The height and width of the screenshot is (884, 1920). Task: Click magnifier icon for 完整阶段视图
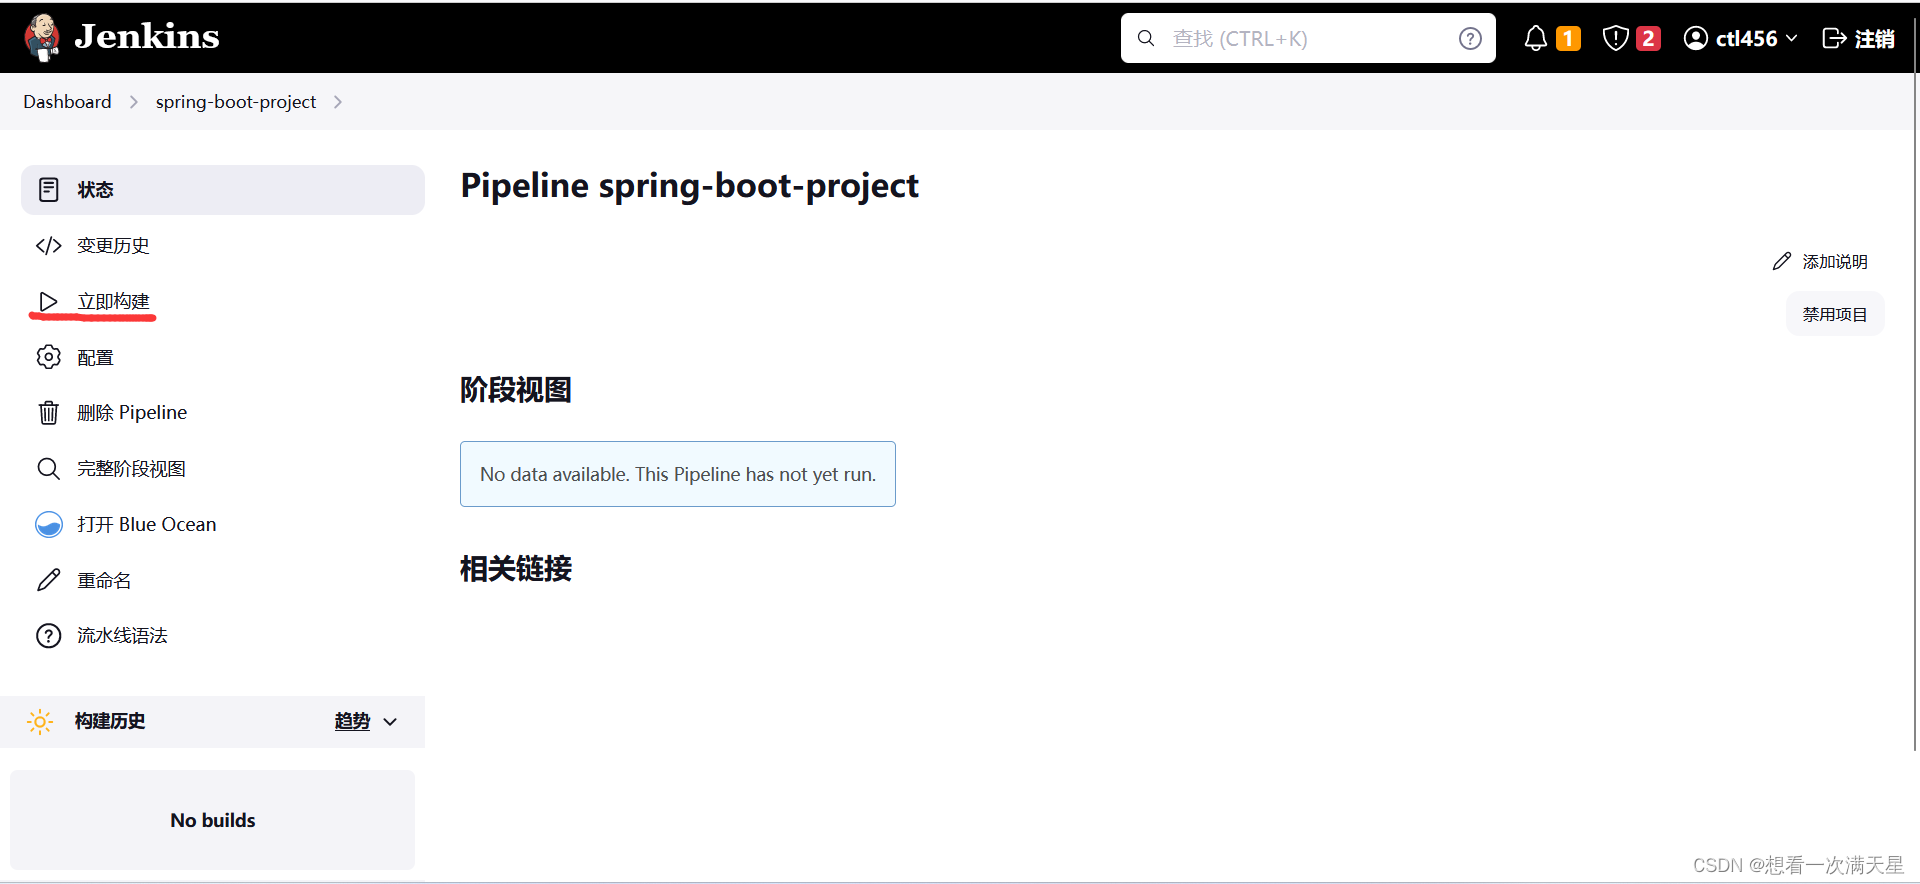[48, 468]
